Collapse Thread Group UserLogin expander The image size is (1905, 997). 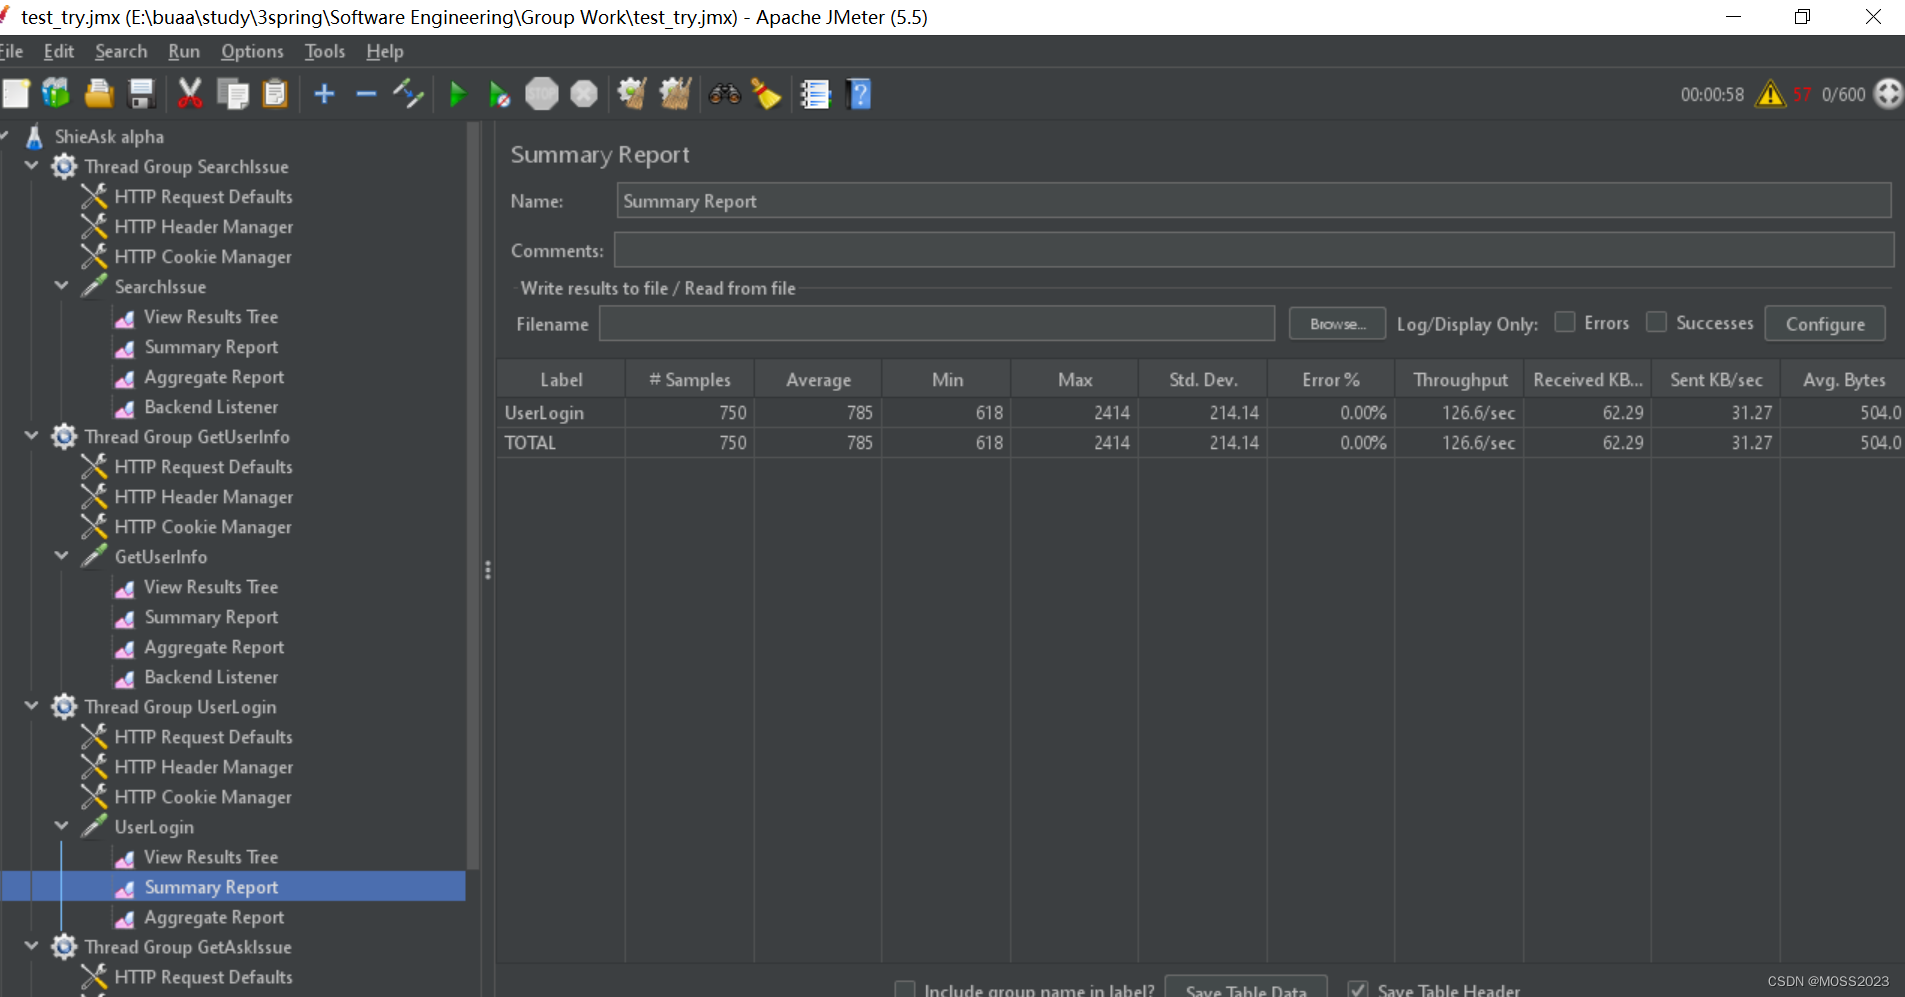pos(31,706)
